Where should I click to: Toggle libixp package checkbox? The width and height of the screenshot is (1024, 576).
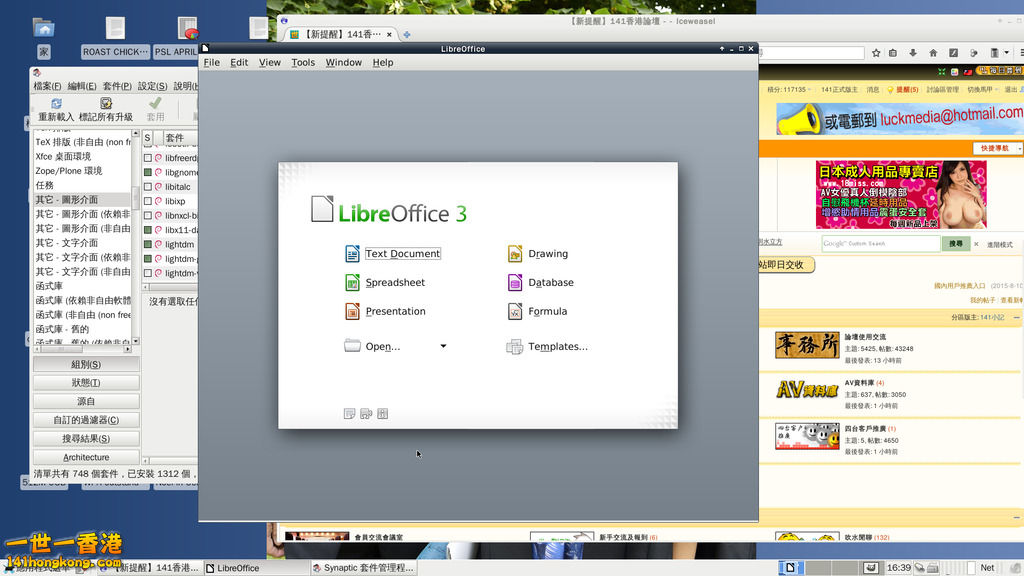(148, 201)
